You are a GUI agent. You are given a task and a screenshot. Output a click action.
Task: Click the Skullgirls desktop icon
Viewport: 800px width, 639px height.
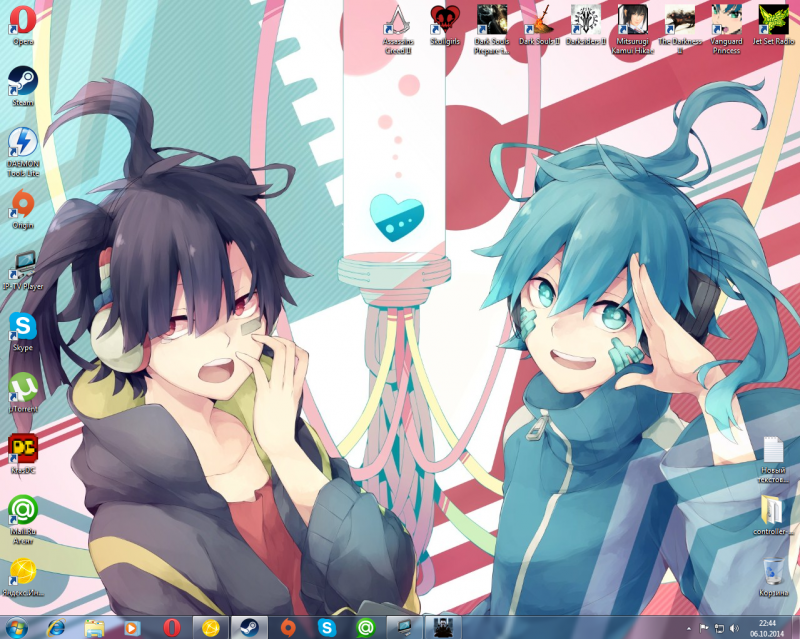[445, 26]
